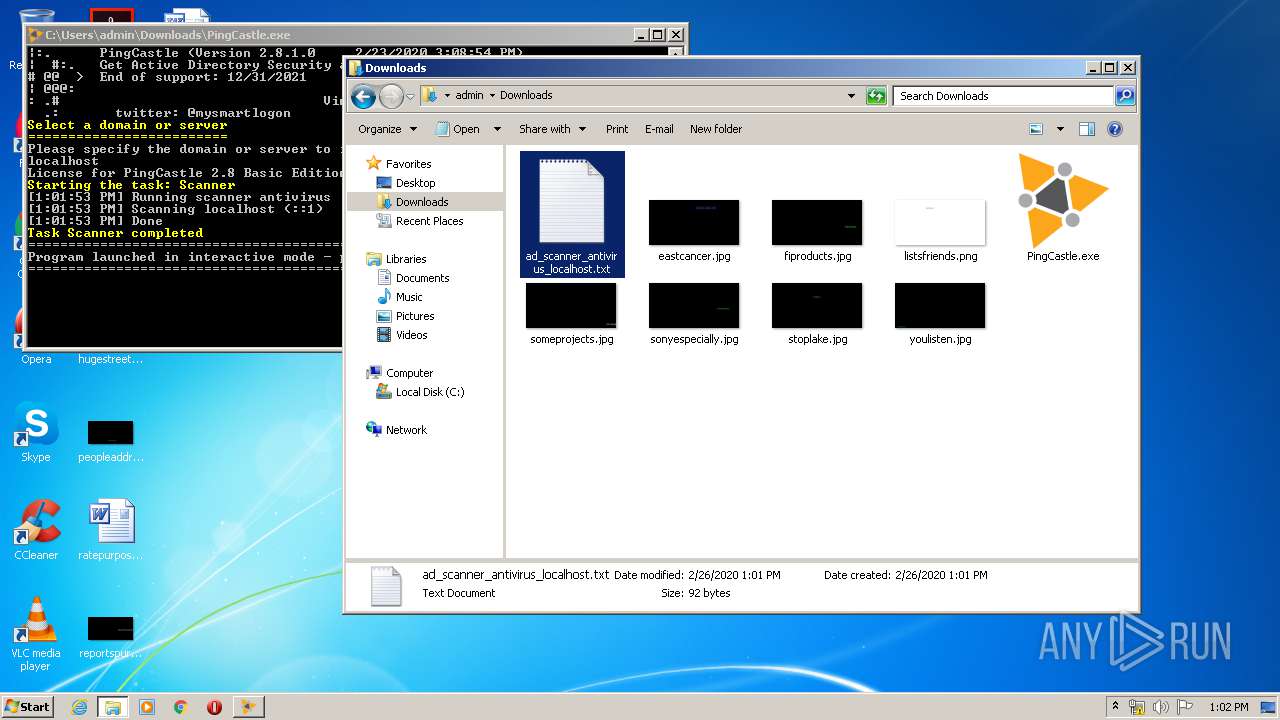Screen dimensions: 1280x720
Task: Click E-mail in the toolbar
Action: pyautogui.click(x=659, y=129)
